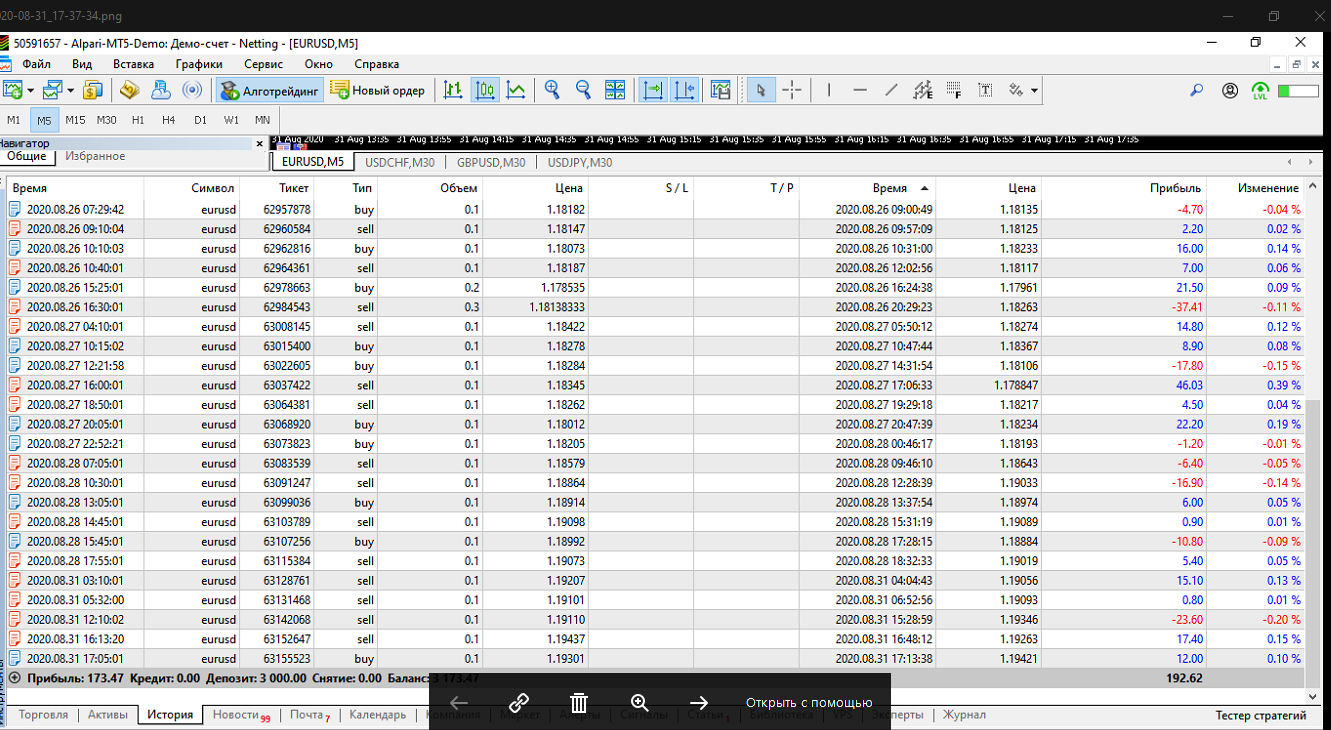Image resolution: width=1331 pixels, height=730 pixels.
Task: Toggle the Алготрейдинг button
Action: pyautogui.click(x=269, y=90)
